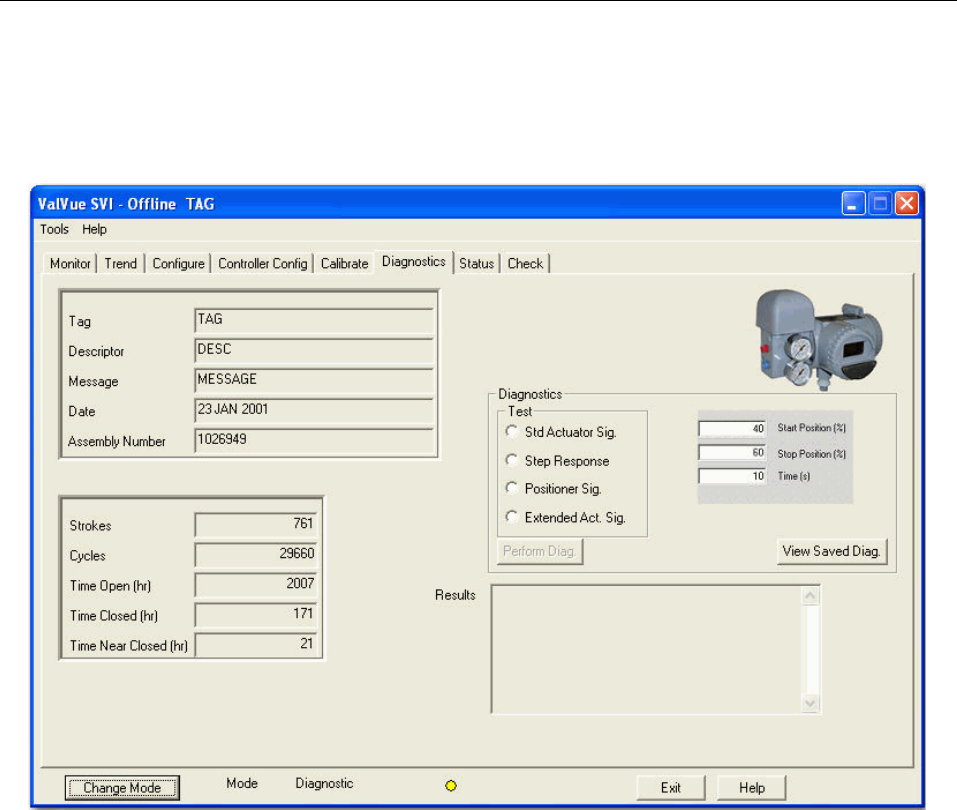Show the Status tab

[x=477, y=264]
